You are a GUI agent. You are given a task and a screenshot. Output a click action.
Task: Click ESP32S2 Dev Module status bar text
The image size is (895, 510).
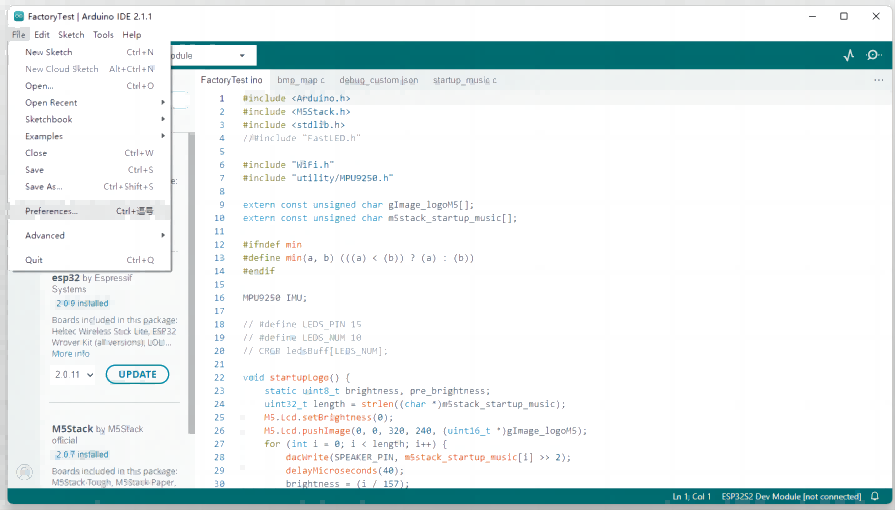790,497
